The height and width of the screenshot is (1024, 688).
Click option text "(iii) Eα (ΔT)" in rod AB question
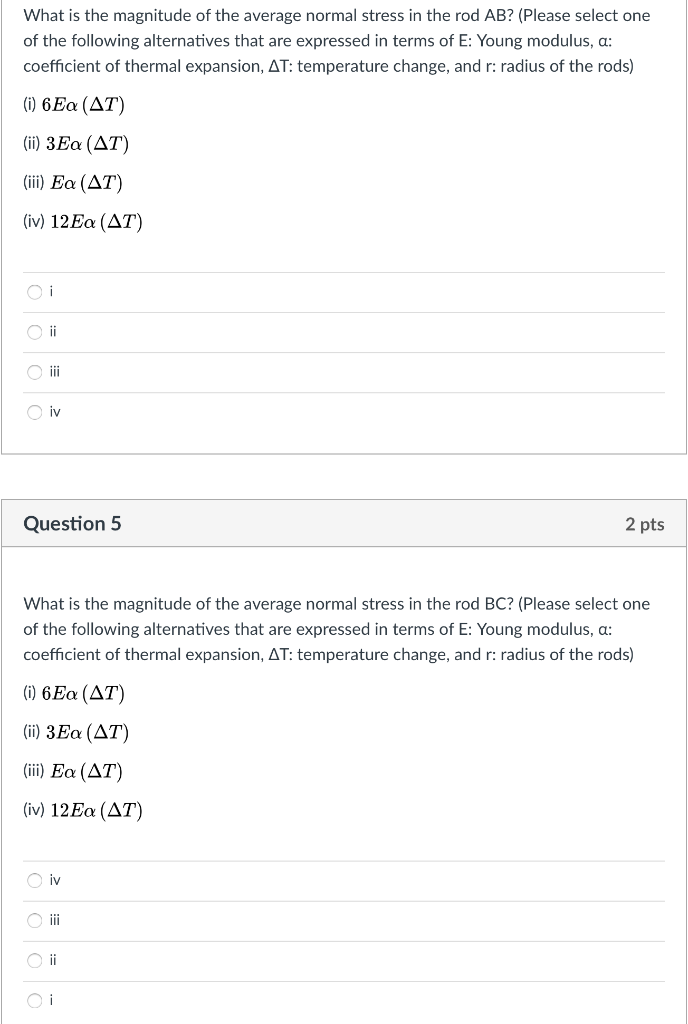pos(73,182)
